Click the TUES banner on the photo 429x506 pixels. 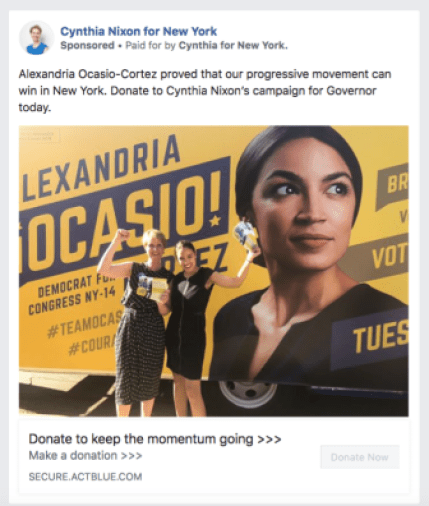[x=380, y=336]
